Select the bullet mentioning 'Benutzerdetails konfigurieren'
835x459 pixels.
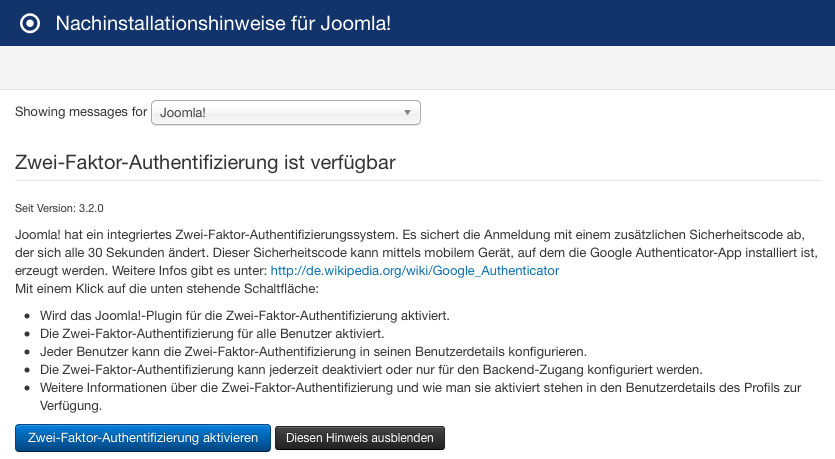[x=313, y=352]
